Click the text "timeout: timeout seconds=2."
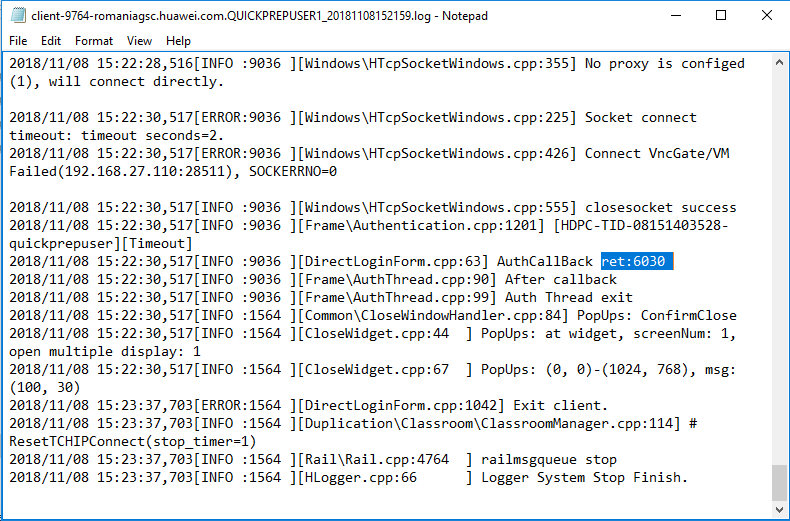This screenshot has width=790, height=521. pos(116,136)
